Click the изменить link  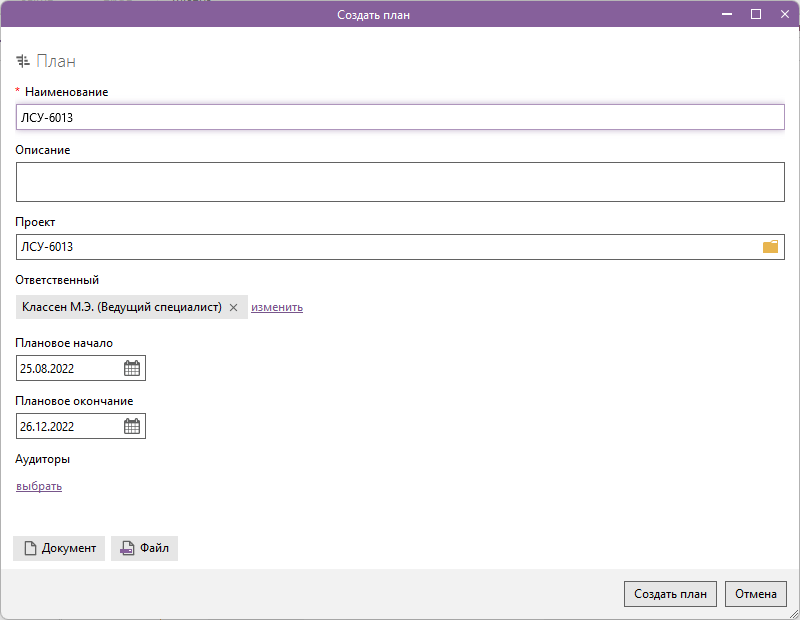pyautogui.click(x=277, y=308)
